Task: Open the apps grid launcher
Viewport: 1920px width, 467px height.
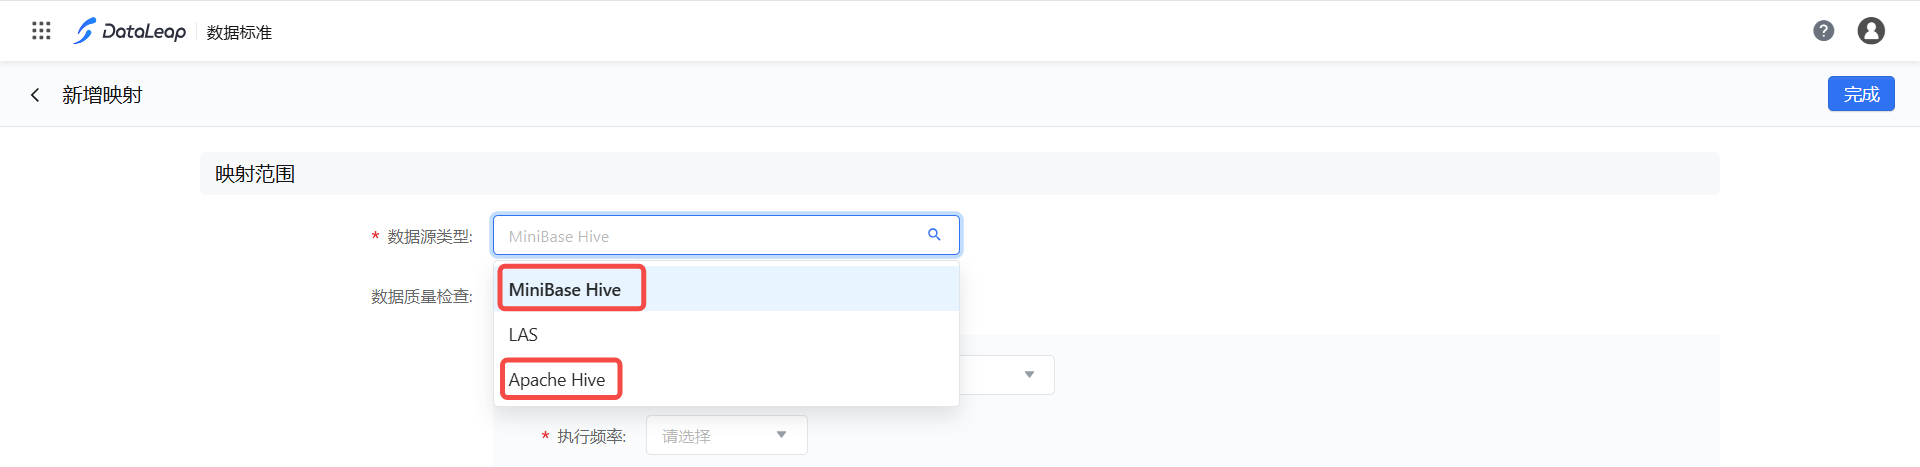Action: tap(41, 31)
